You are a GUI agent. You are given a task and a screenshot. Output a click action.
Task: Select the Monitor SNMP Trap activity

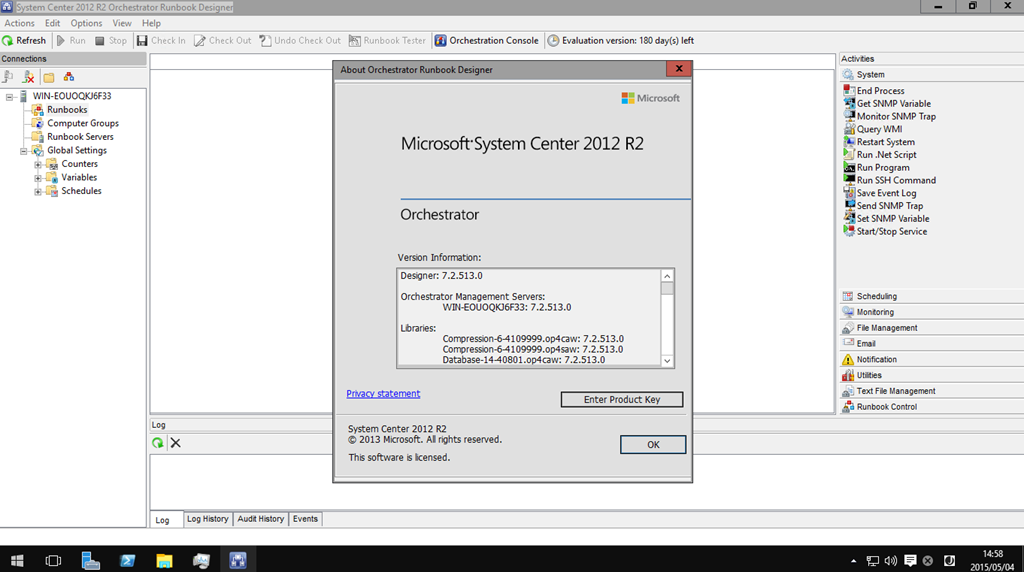pyautogui.click(x=889, y=116)
